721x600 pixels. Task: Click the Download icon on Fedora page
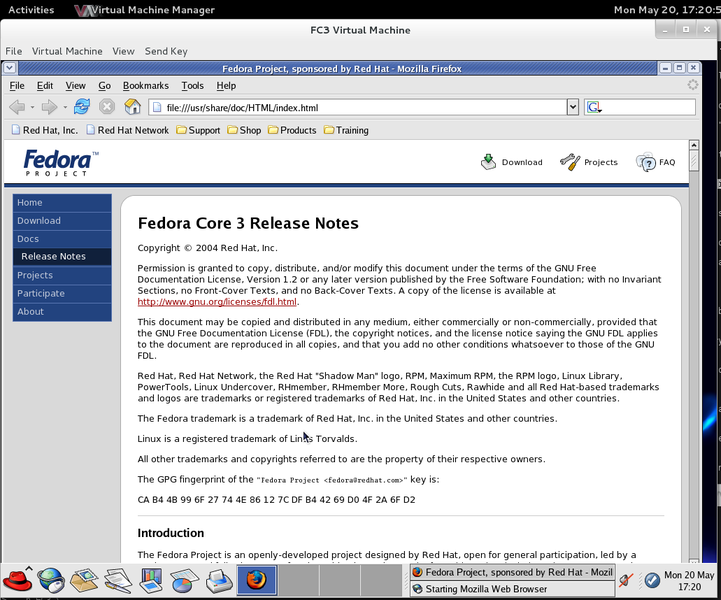point(489,162)
